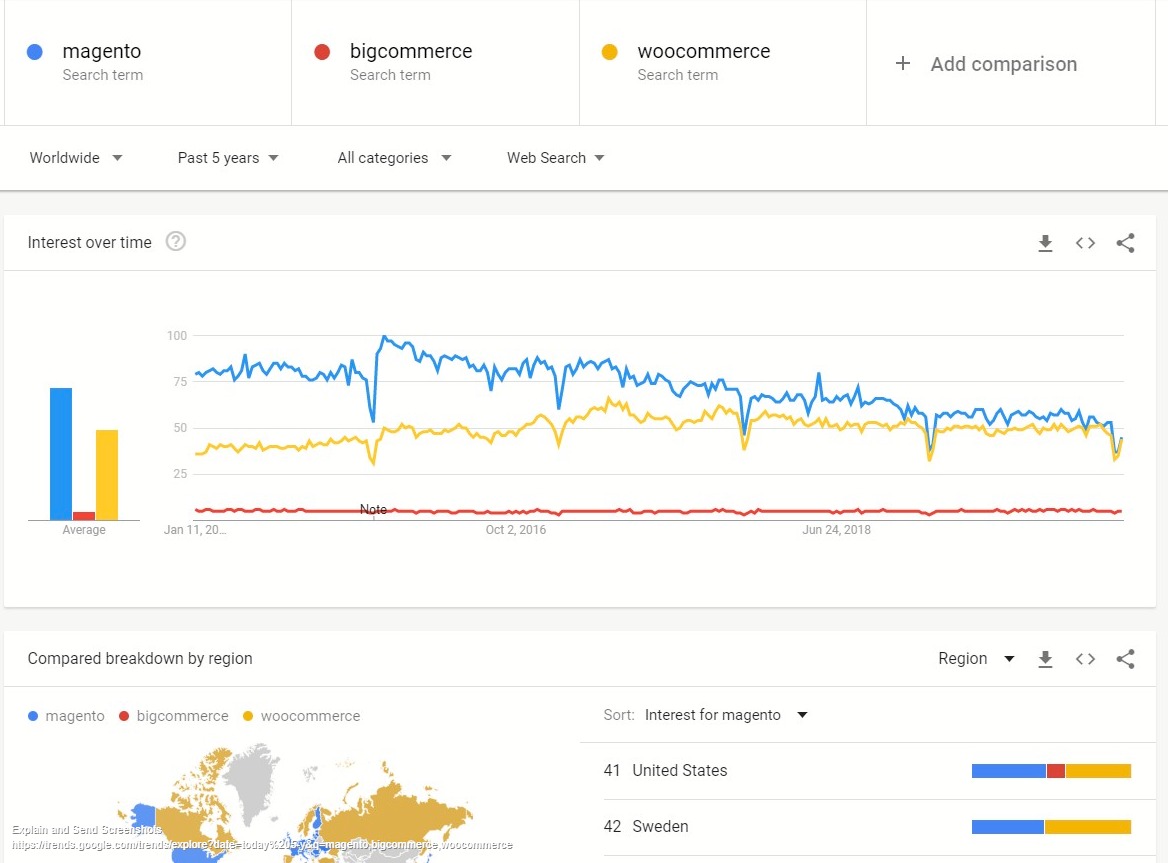1168x863 pixels.
Task: Click the Compared breakdown by region heading
Action: click(140, 658)
